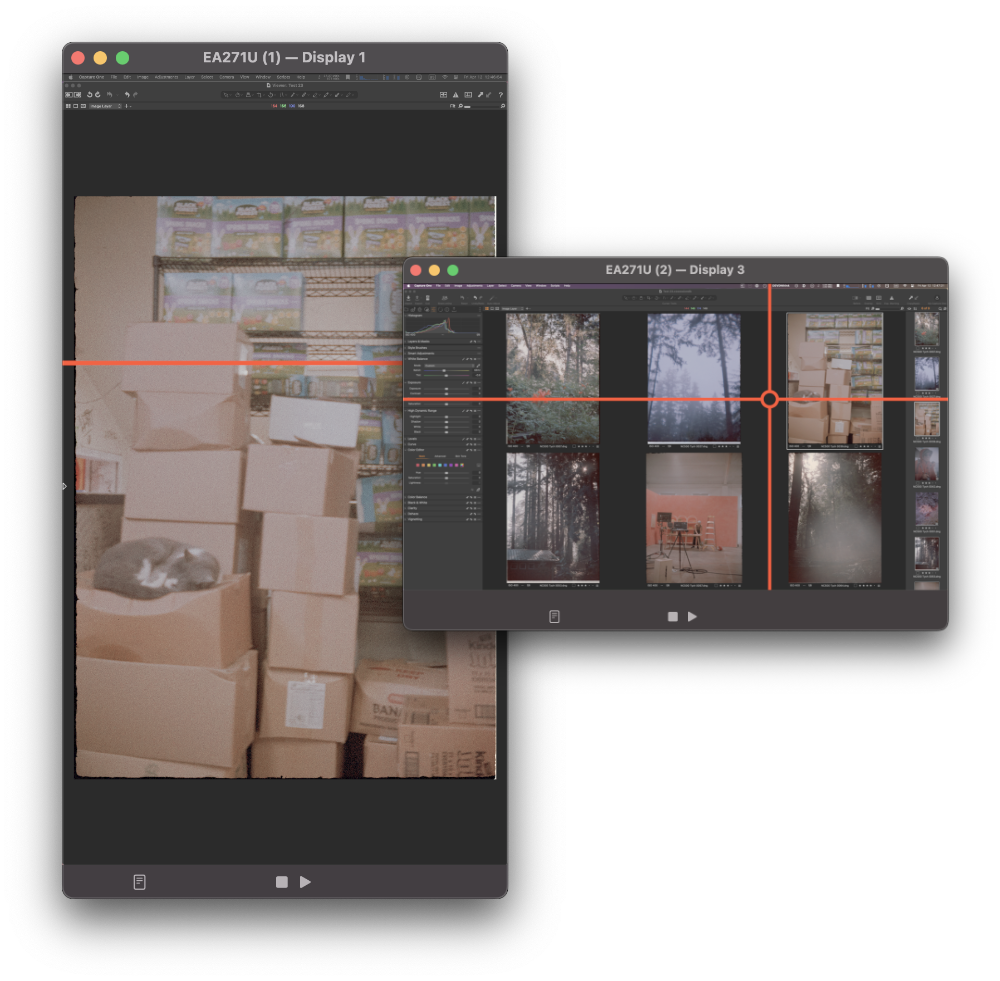Open the File menu in Display 1

(x=114, y=77)
